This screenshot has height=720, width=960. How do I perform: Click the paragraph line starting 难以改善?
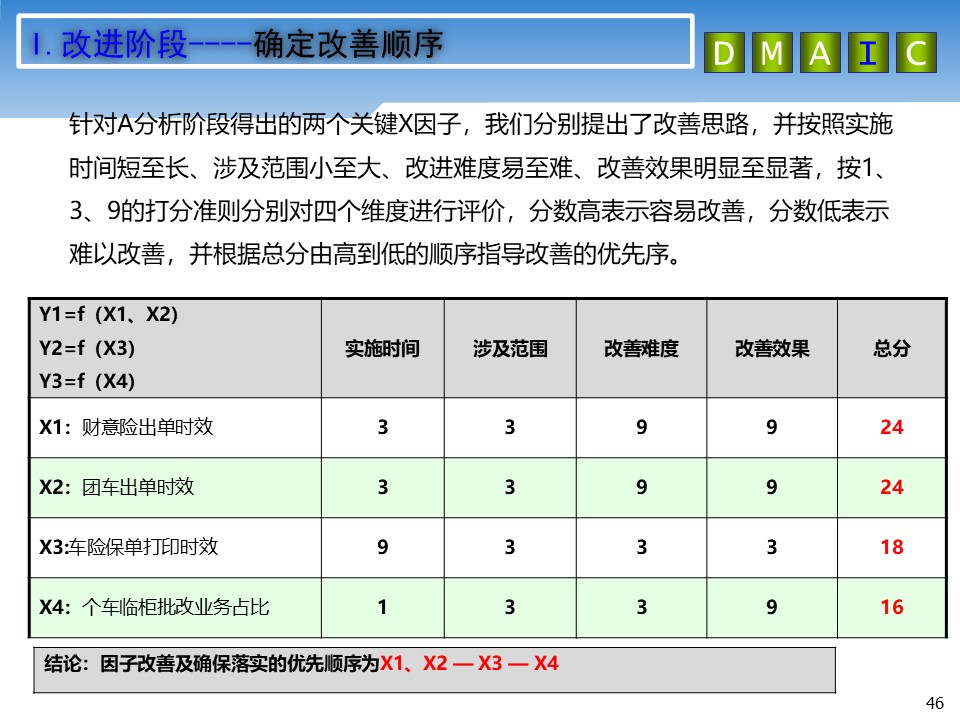(x=375, y=253)
